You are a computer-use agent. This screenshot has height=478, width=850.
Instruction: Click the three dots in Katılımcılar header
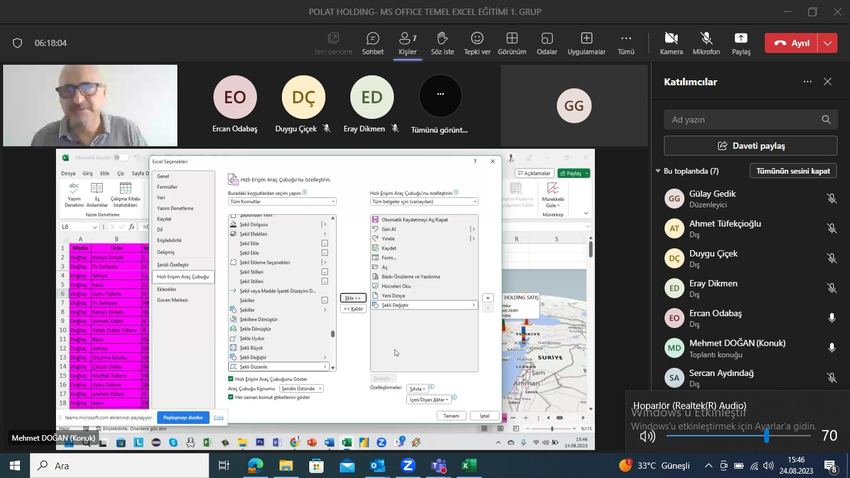pos(807,82)
